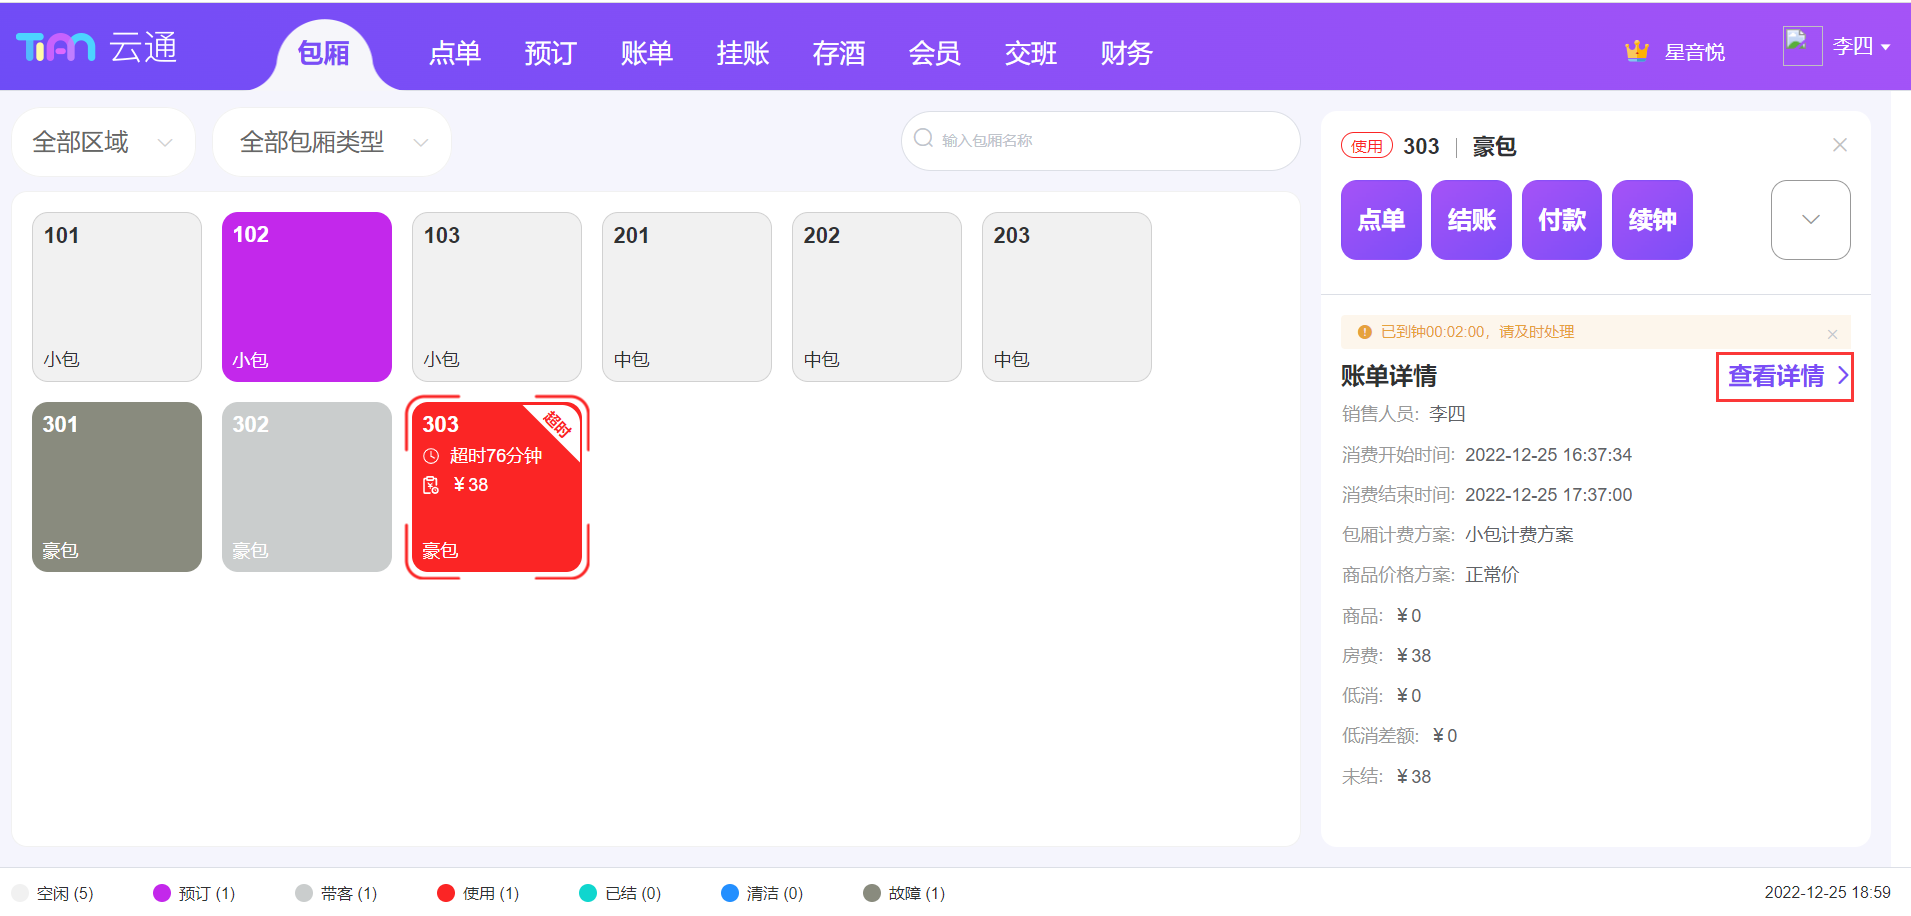The image size is (1911, 916).
Task: Click the crown icon beside 星音悦
Action: (1636, 51)
